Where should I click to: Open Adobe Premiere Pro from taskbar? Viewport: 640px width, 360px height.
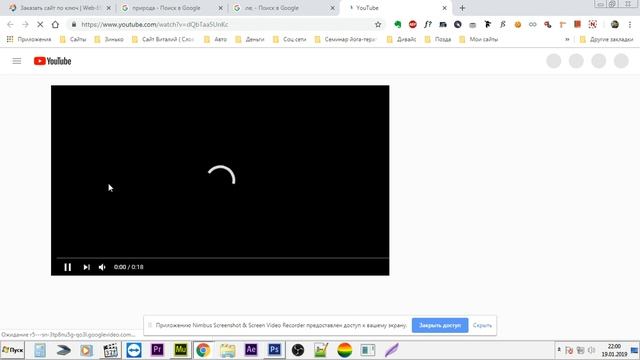pos(157,350)
